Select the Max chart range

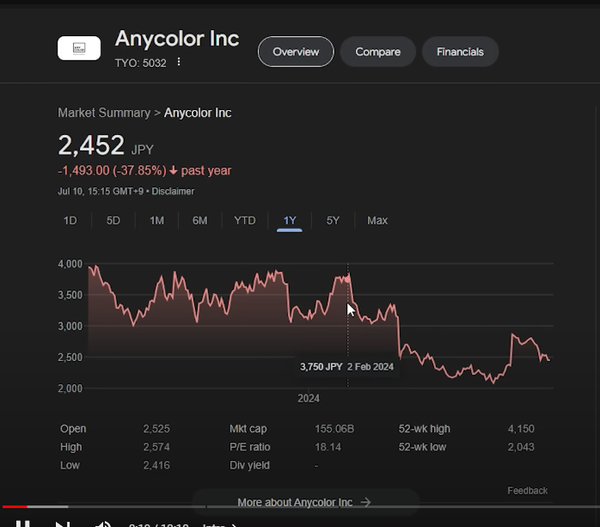pyautogui.click(x=377, y=220)
